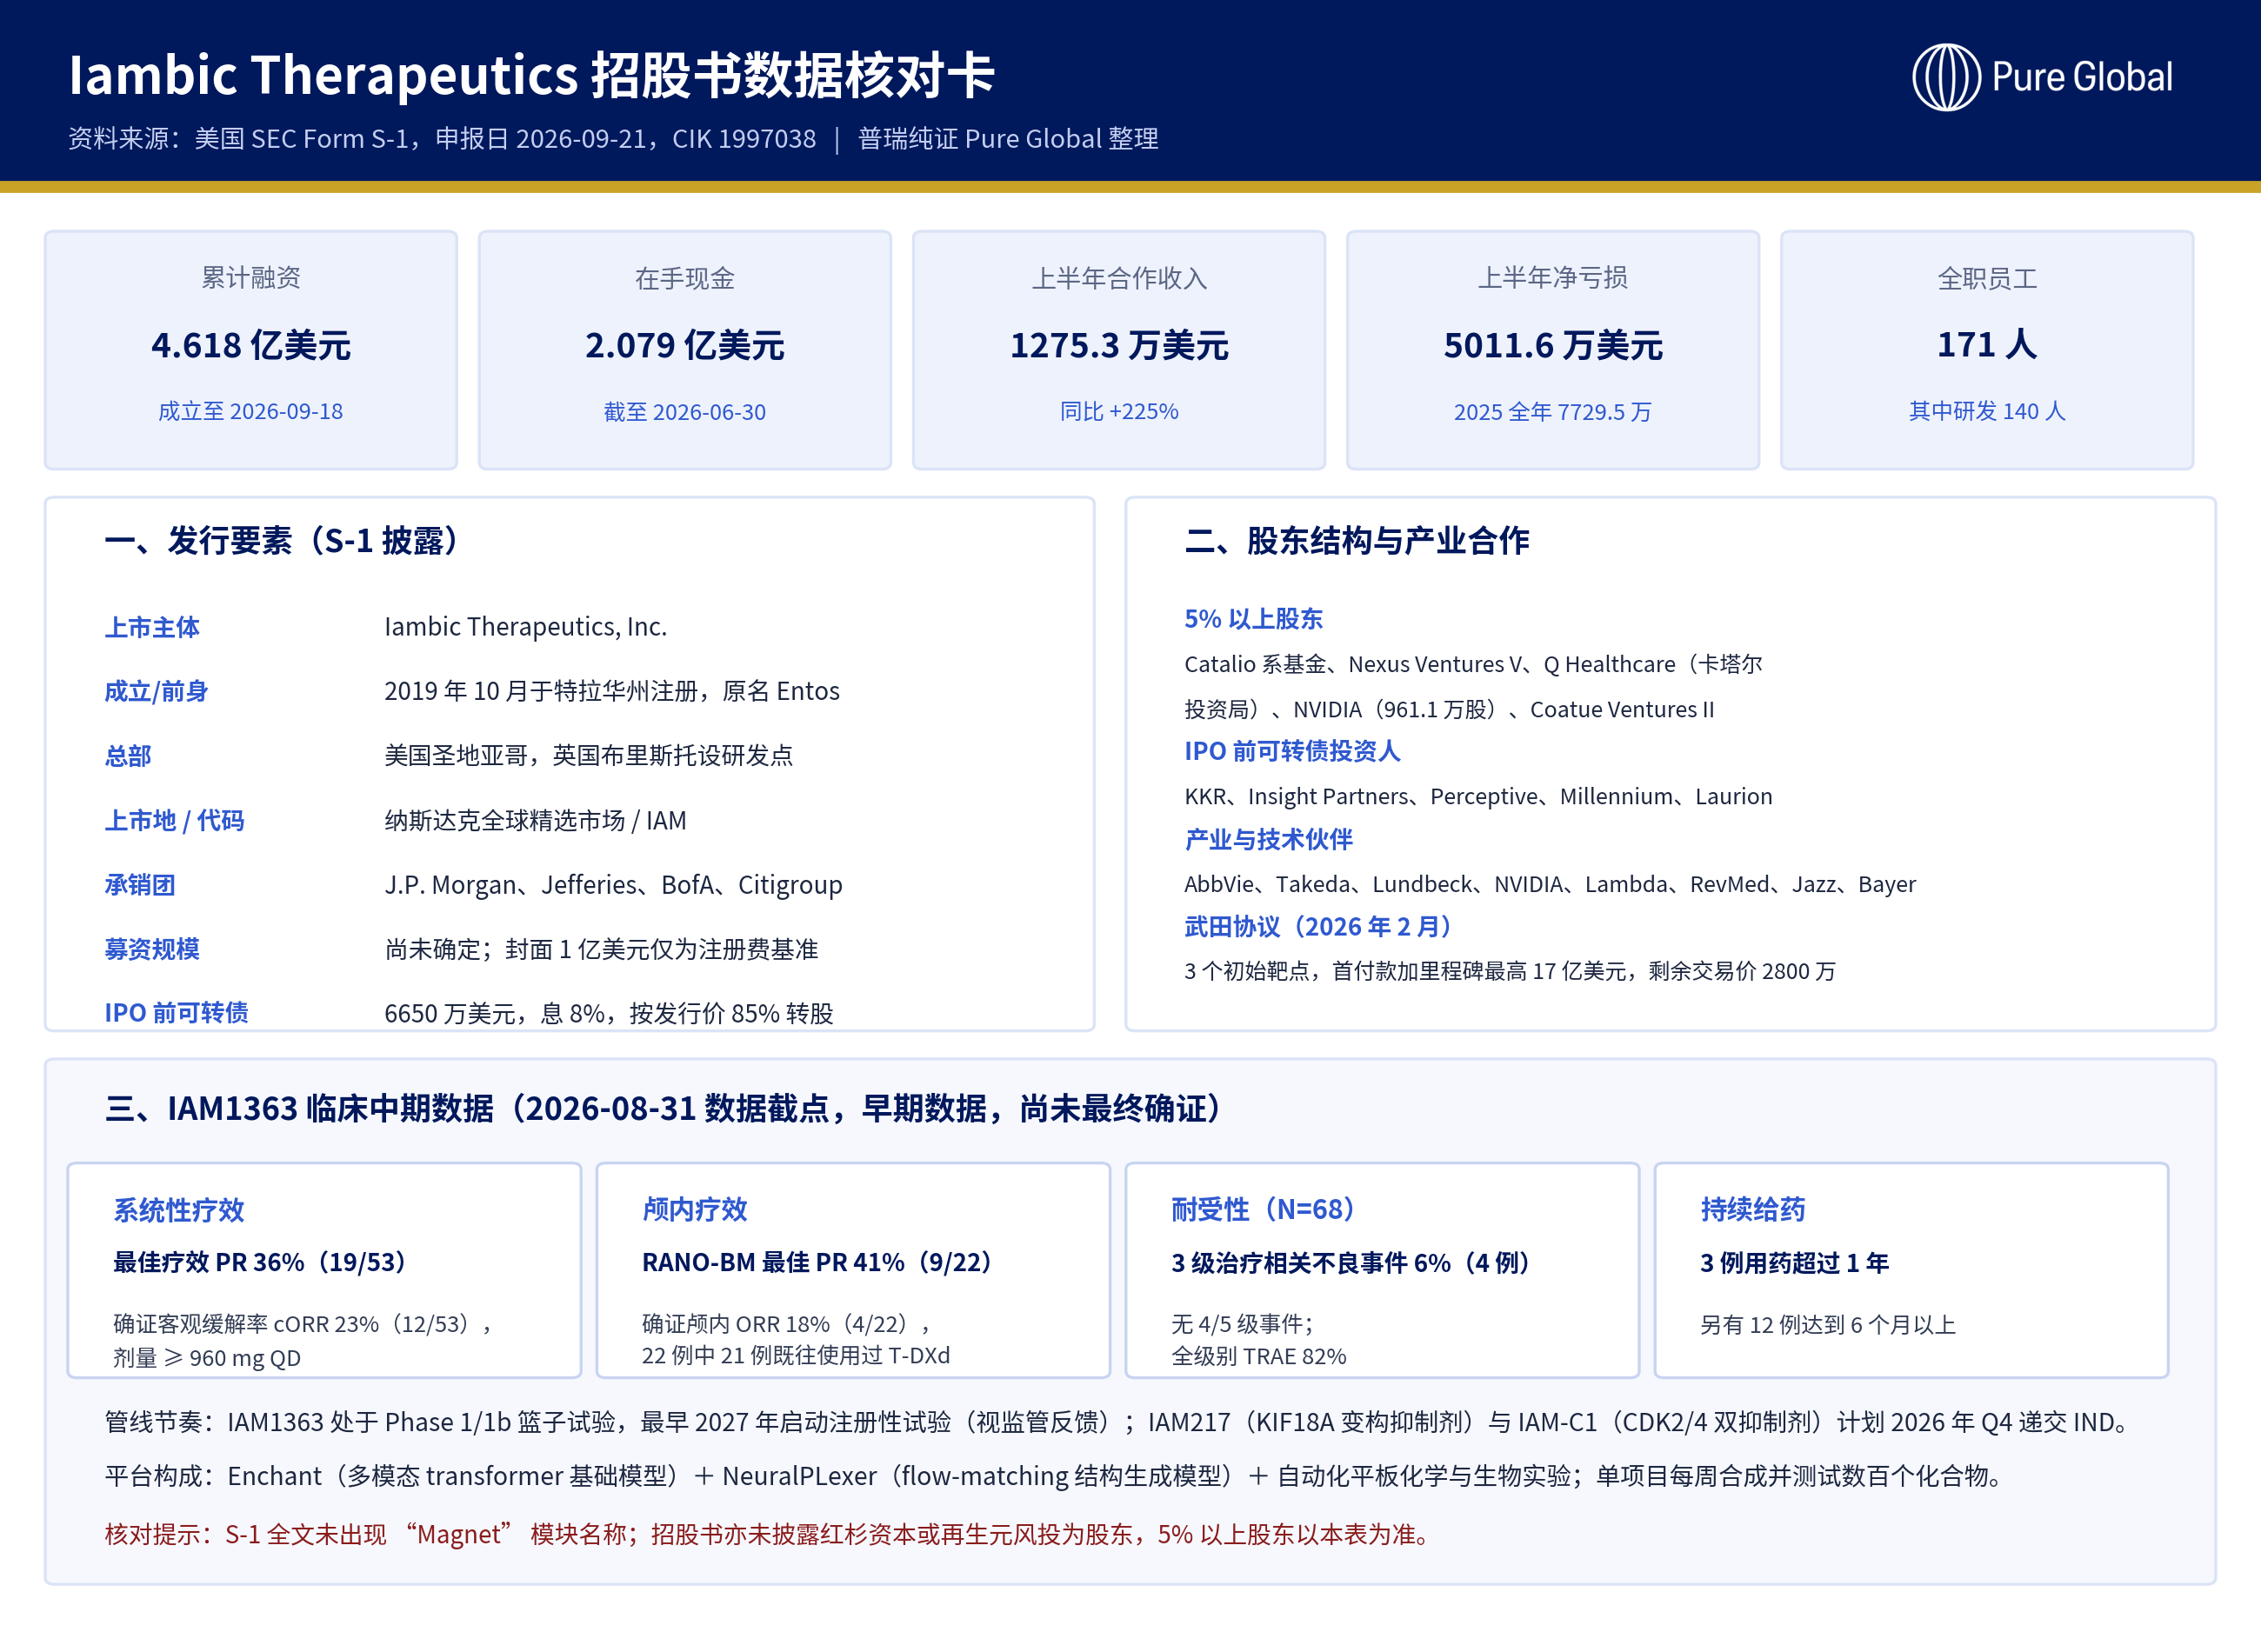Select '最佳疗效 PR 36%（19/53）'
2261x1652 pixels.
[x=260, y=1262]
